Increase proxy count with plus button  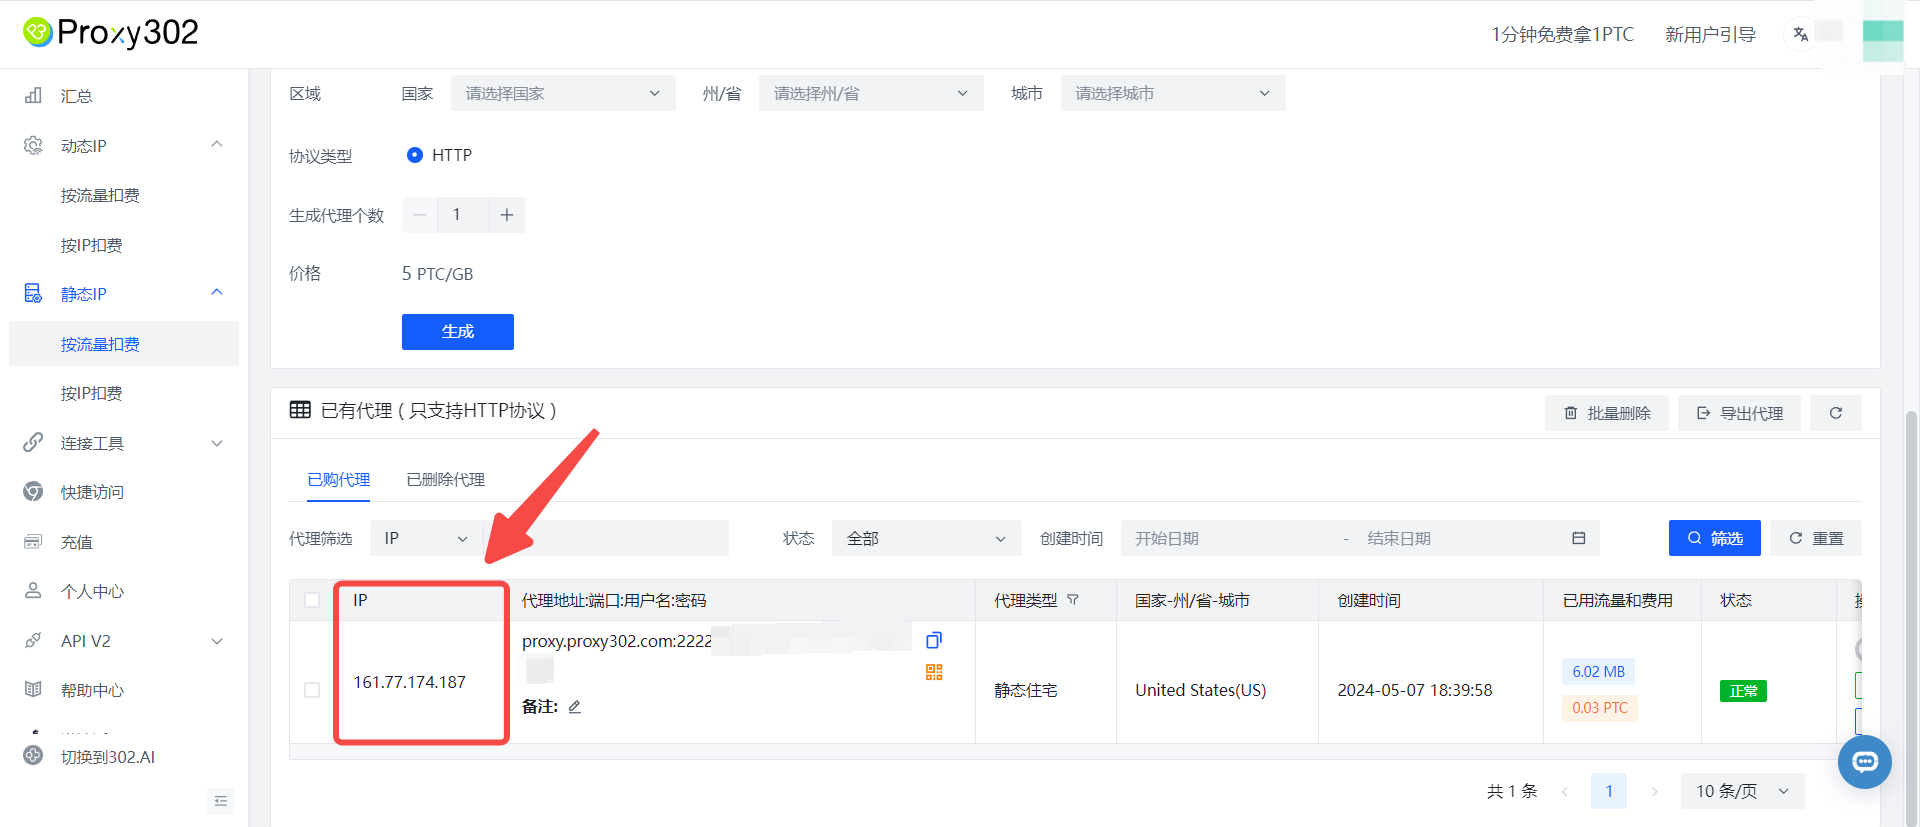(507, 215)
